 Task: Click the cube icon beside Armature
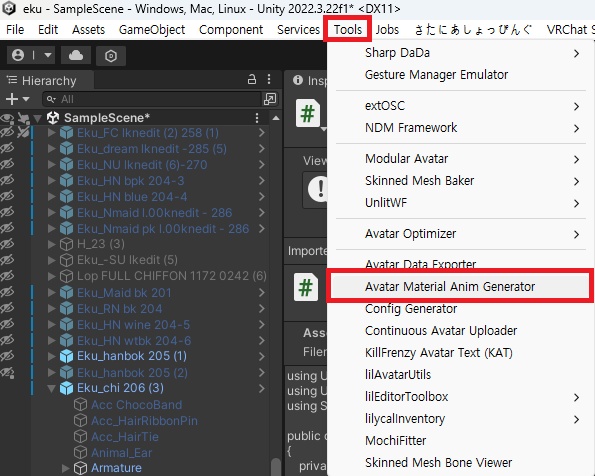(x=80, y=468)
